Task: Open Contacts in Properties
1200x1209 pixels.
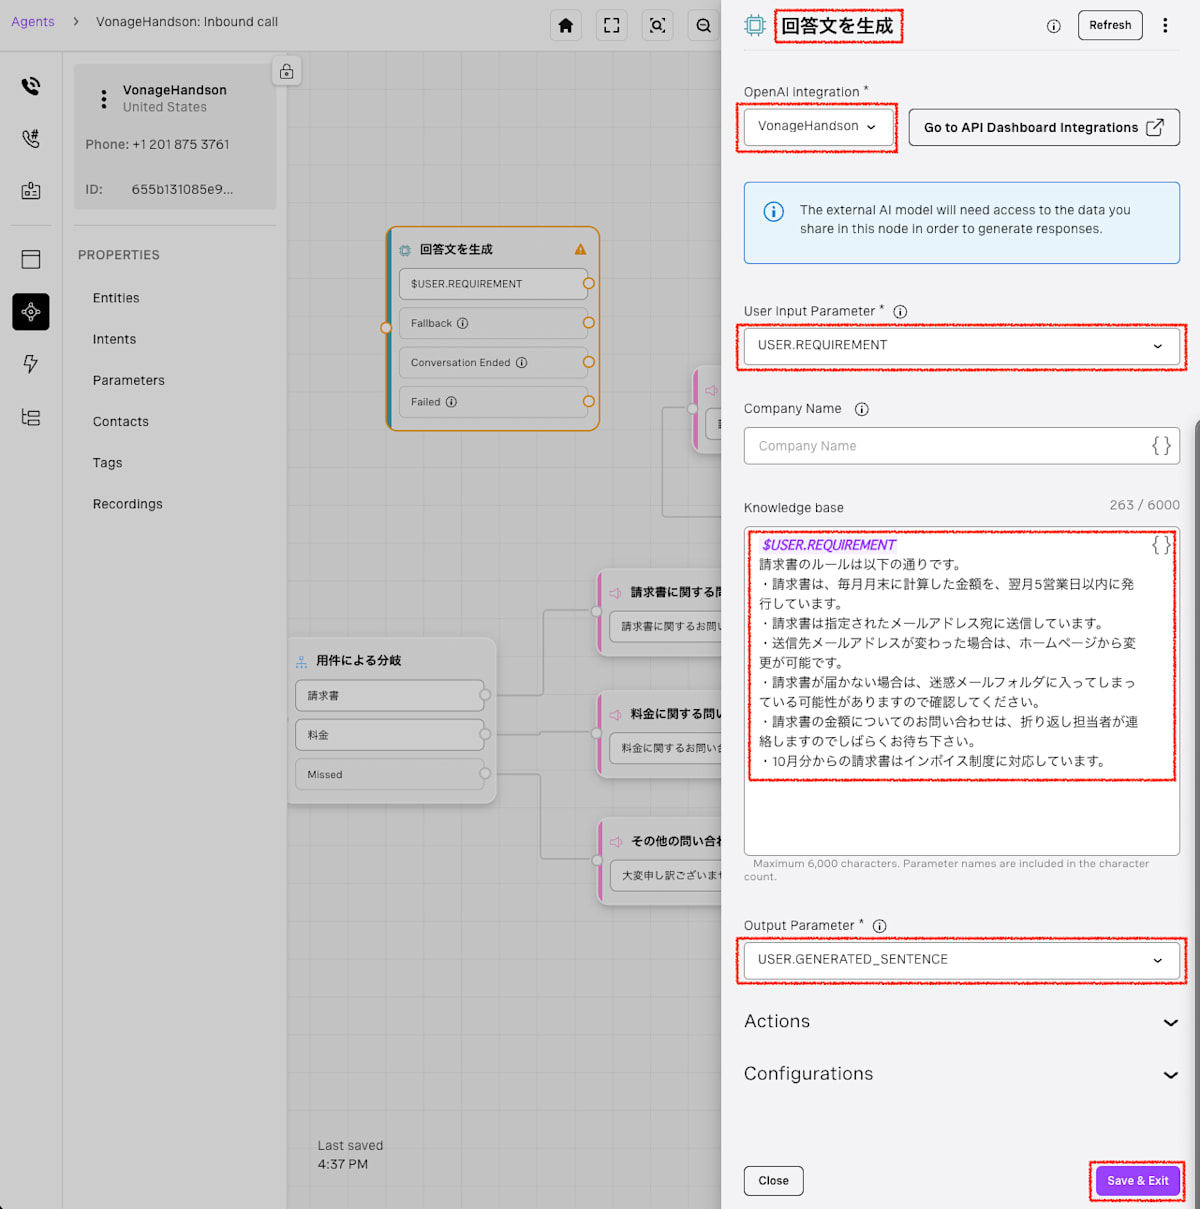Action: pos(121,422)
